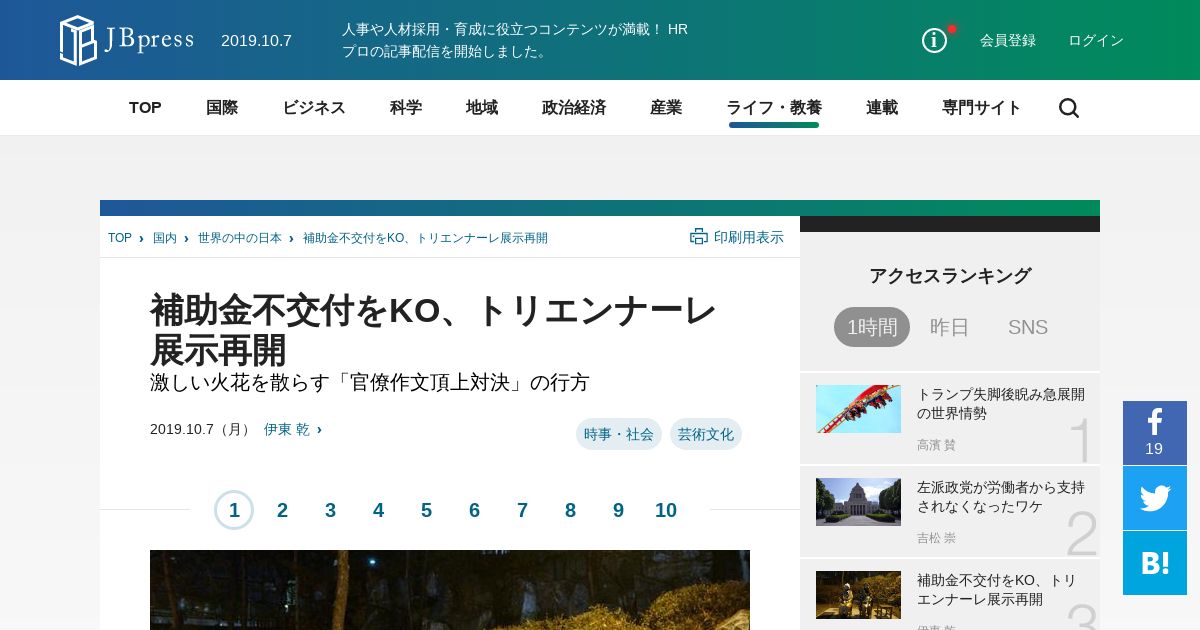Go to article page 2

[282, 510]
